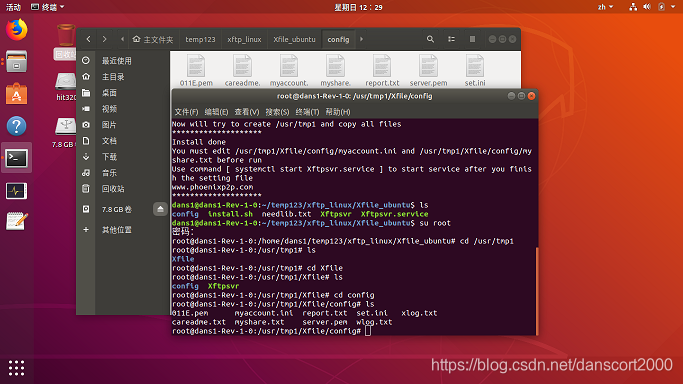Search in the file manager
The image size is (683, 384).
[x=430, y=39]
